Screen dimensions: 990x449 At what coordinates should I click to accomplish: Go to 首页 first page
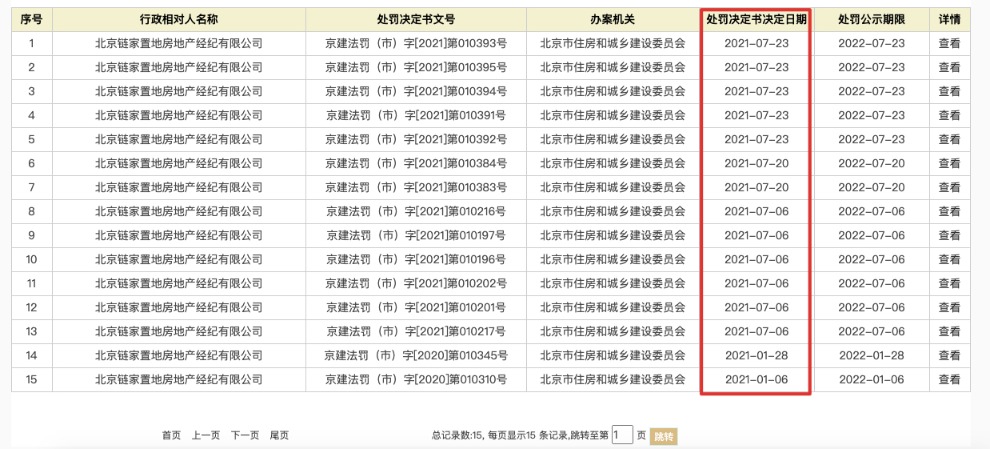(x=171, y=435)
